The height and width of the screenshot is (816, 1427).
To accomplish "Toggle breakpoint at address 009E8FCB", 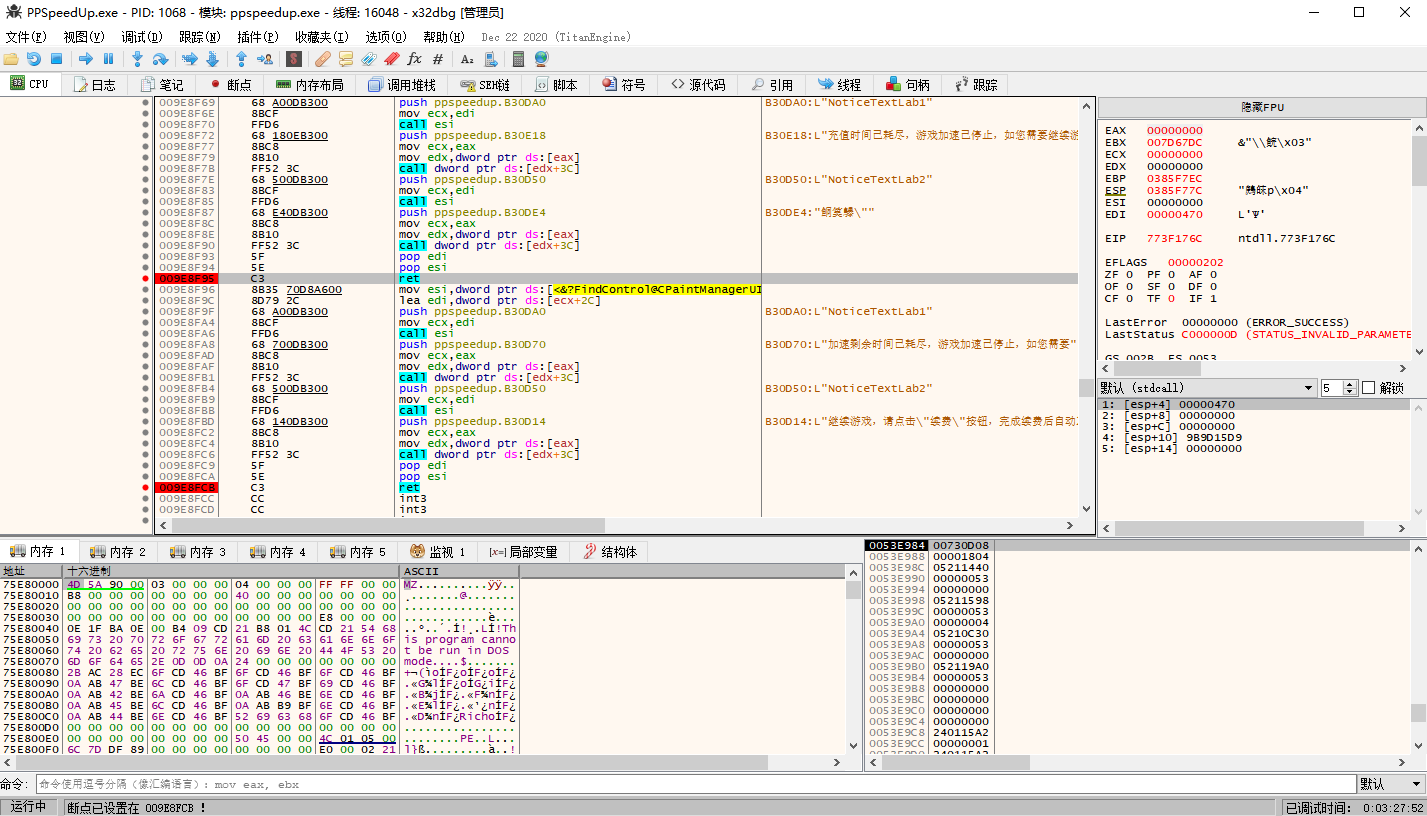I will [146, 487].
